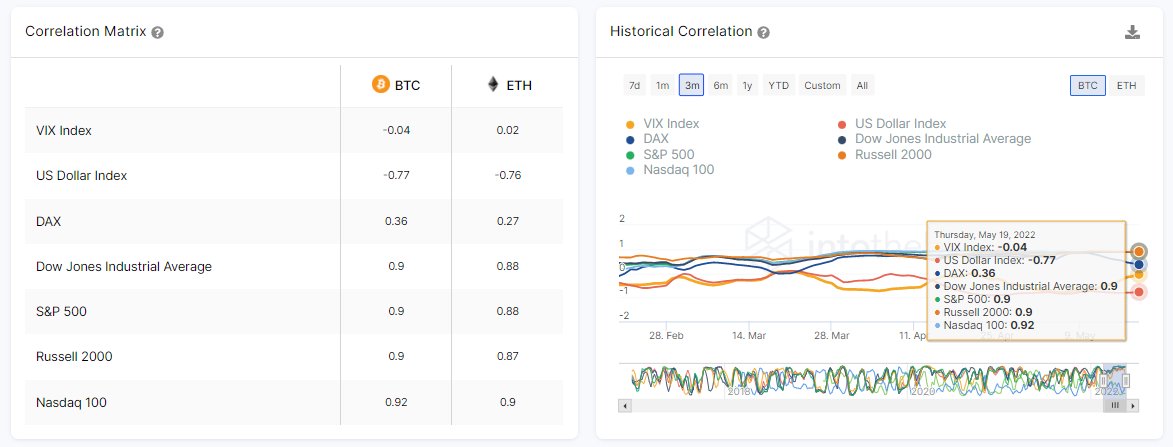Screen dimensions: 1173x447
Task: Click the Ethereum logo in the ETH column header
Action: coord(493,84)
